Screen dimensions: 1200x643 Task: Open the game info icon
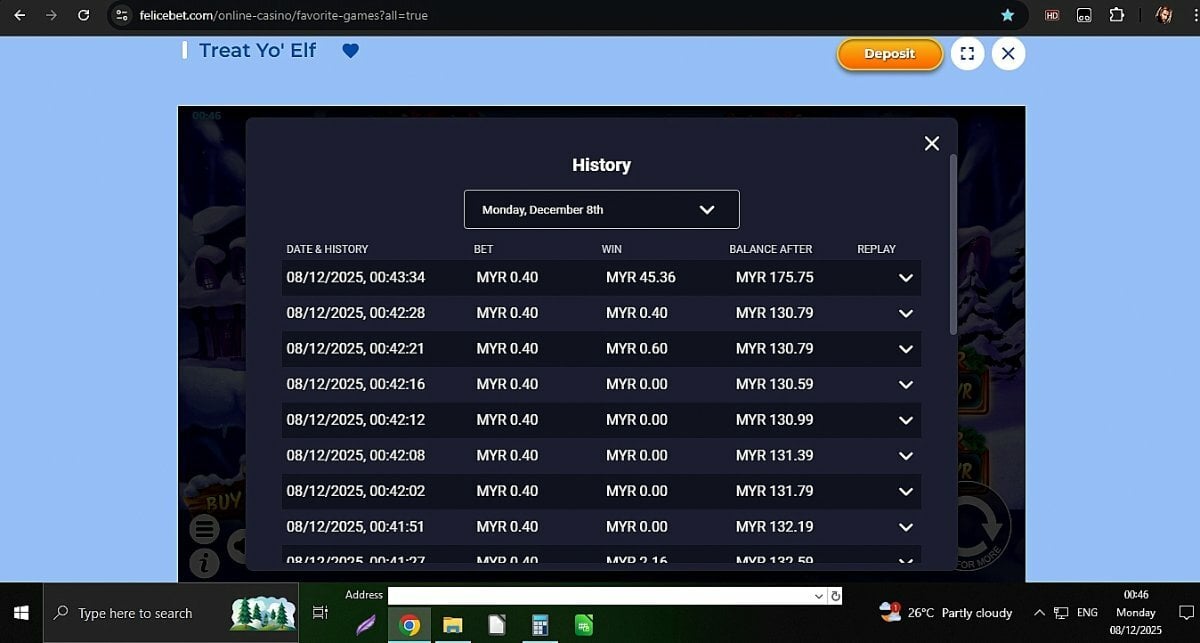204,563
